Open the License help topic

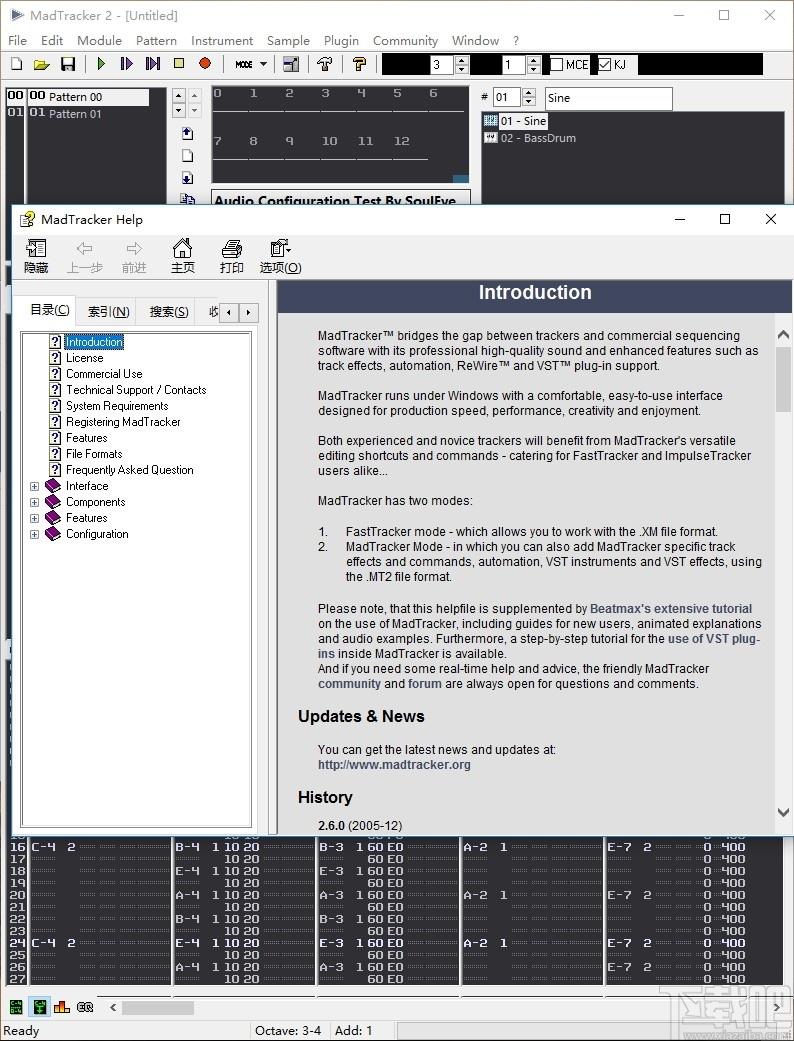[x=84, y=358]
